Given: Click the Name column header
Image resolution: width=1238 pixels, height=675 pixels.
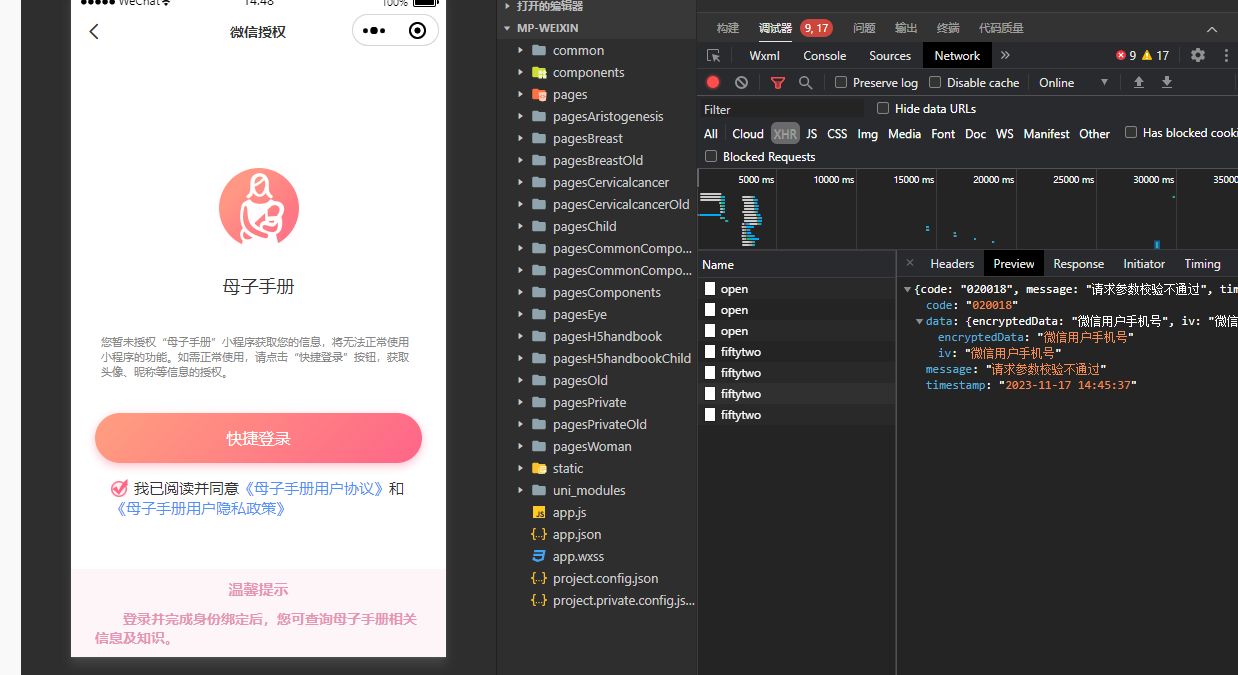Looking at the screenshot, I should [x=796, y=265].
